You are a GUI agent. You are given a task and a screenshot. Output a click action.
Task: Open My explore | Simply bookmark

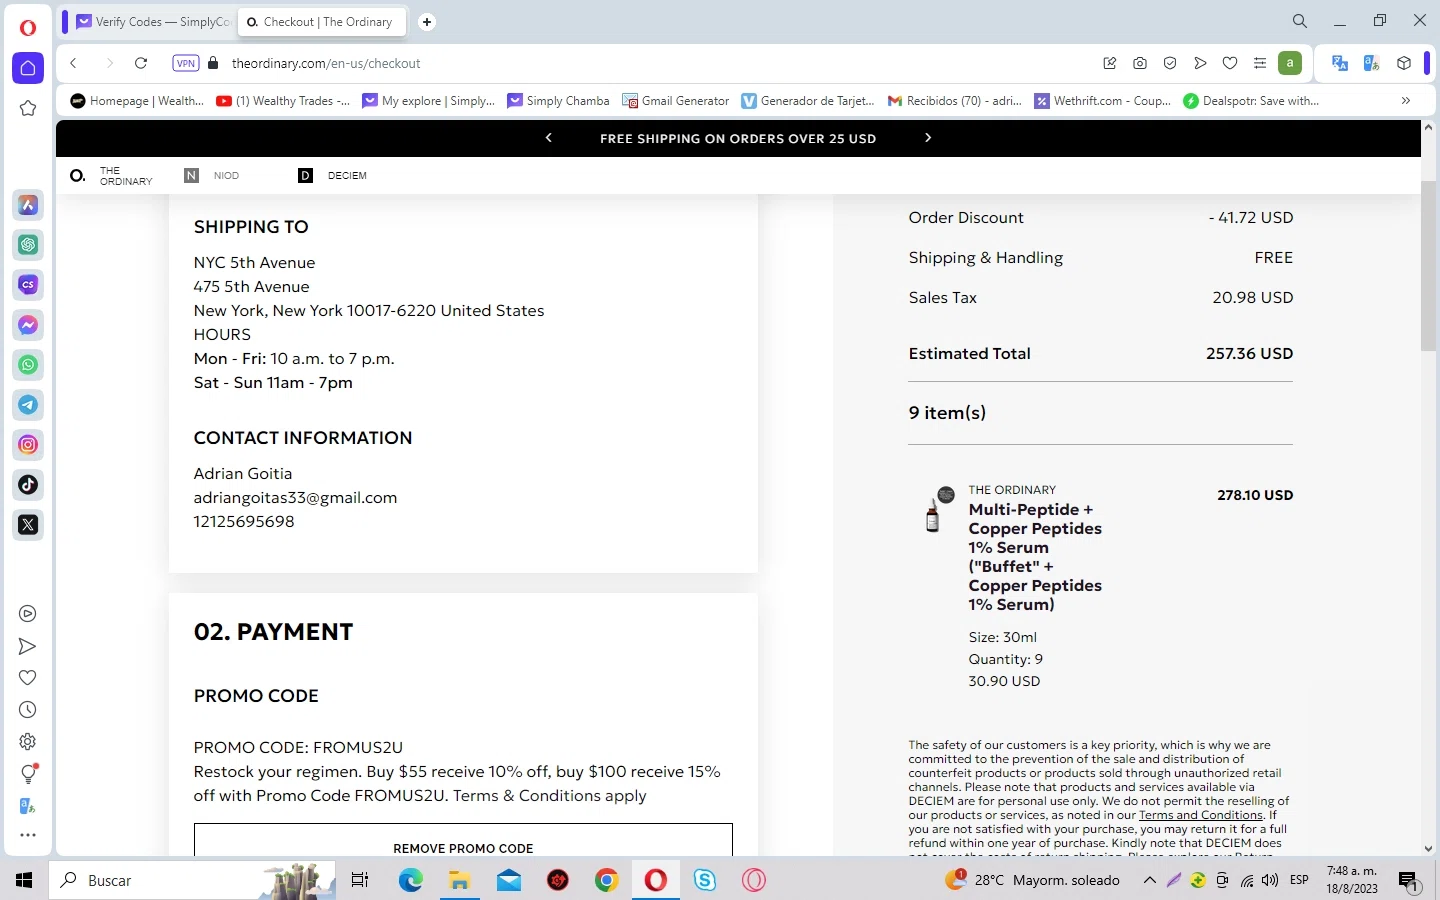point(429,101)
